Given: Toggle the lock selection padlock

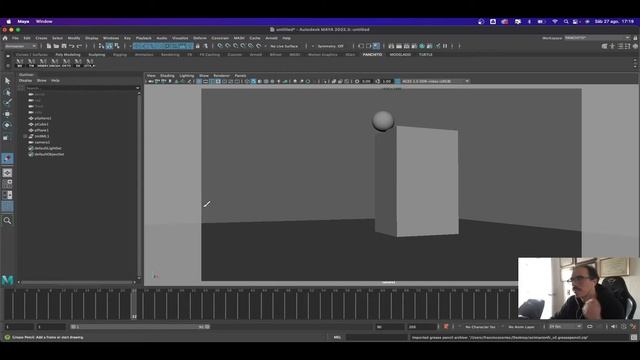Looking at the screenshot, I should point(198,46).
